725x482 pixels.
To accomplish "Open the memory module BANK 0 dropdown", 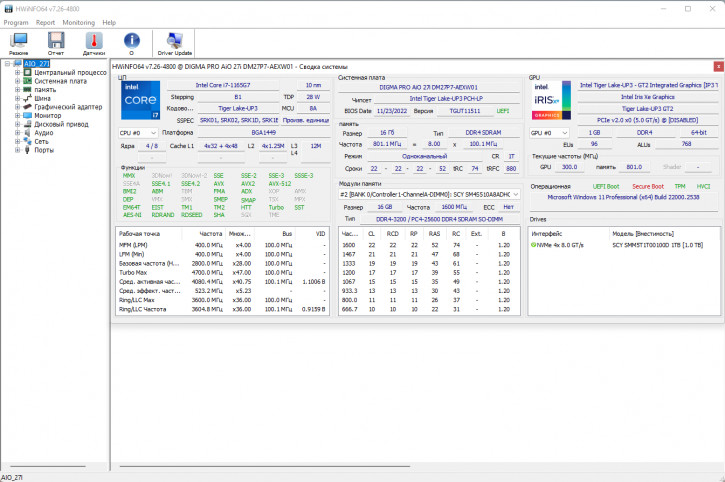I will coord(430,194).
